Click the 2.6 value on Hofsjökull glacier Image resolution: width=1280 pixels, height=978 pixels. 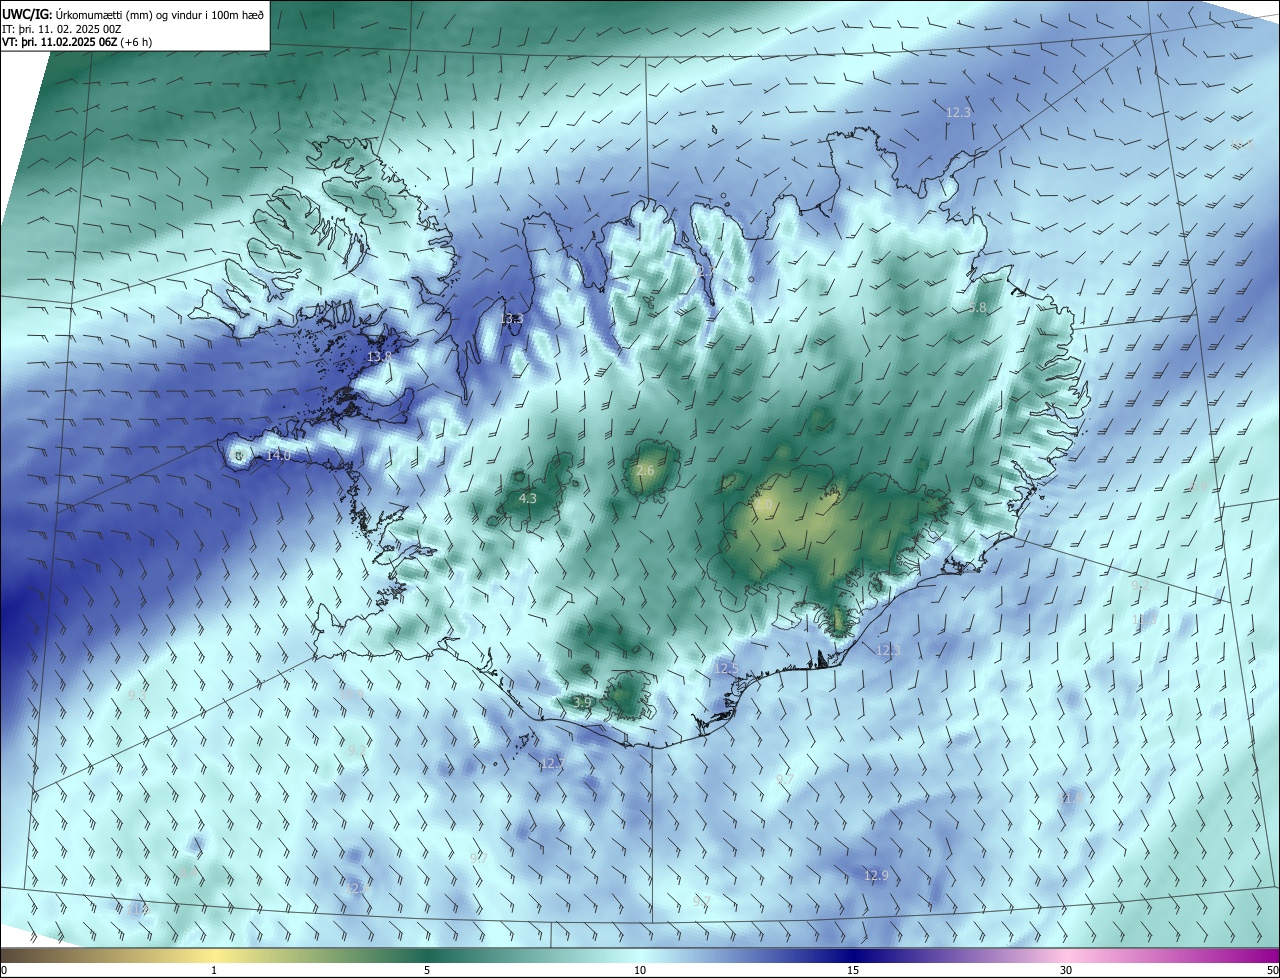click(645, 471)
